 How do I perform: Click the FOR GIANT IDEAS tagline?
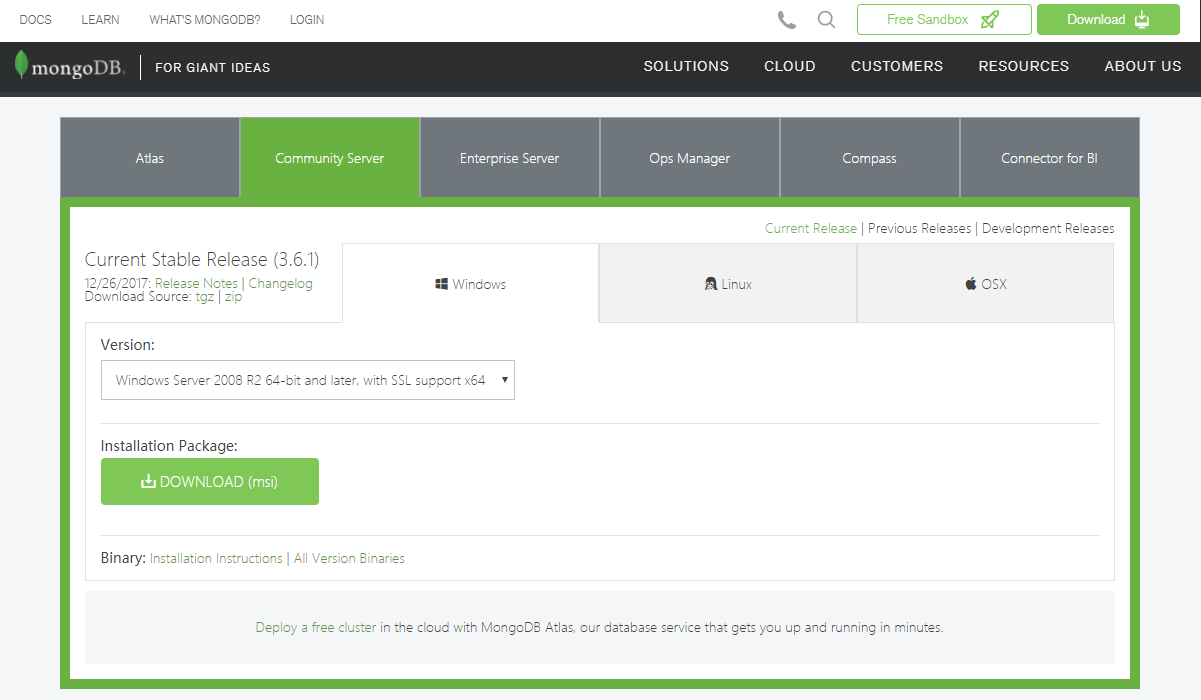pos(213,68)
